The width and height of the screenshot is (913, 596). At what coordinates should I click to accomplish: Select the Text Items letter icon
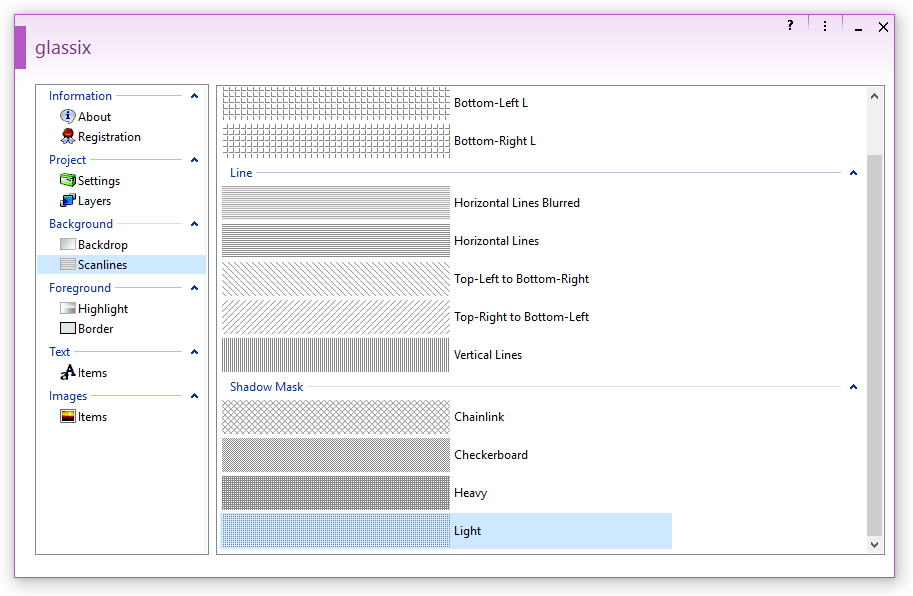[x=68, y=373]
